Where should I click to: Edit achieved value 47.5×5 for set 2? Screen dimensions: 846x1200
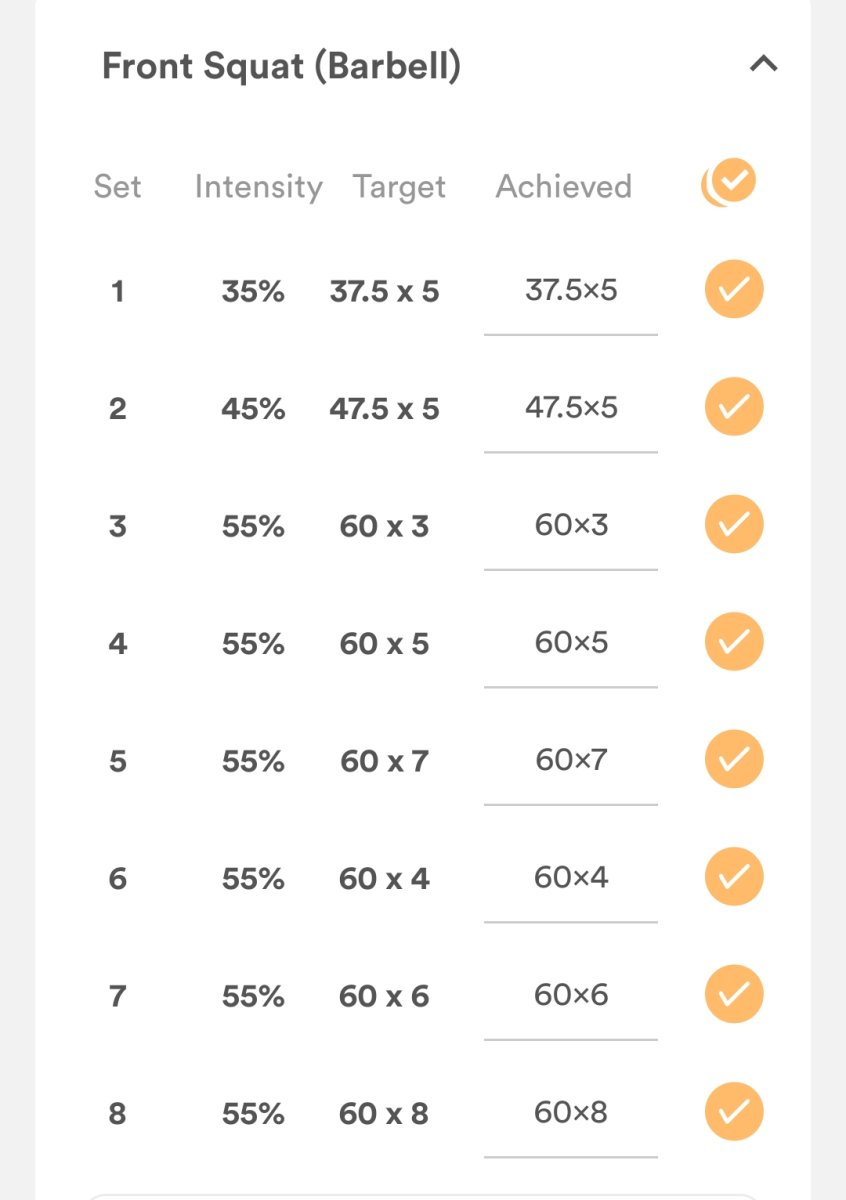point(571,408)
